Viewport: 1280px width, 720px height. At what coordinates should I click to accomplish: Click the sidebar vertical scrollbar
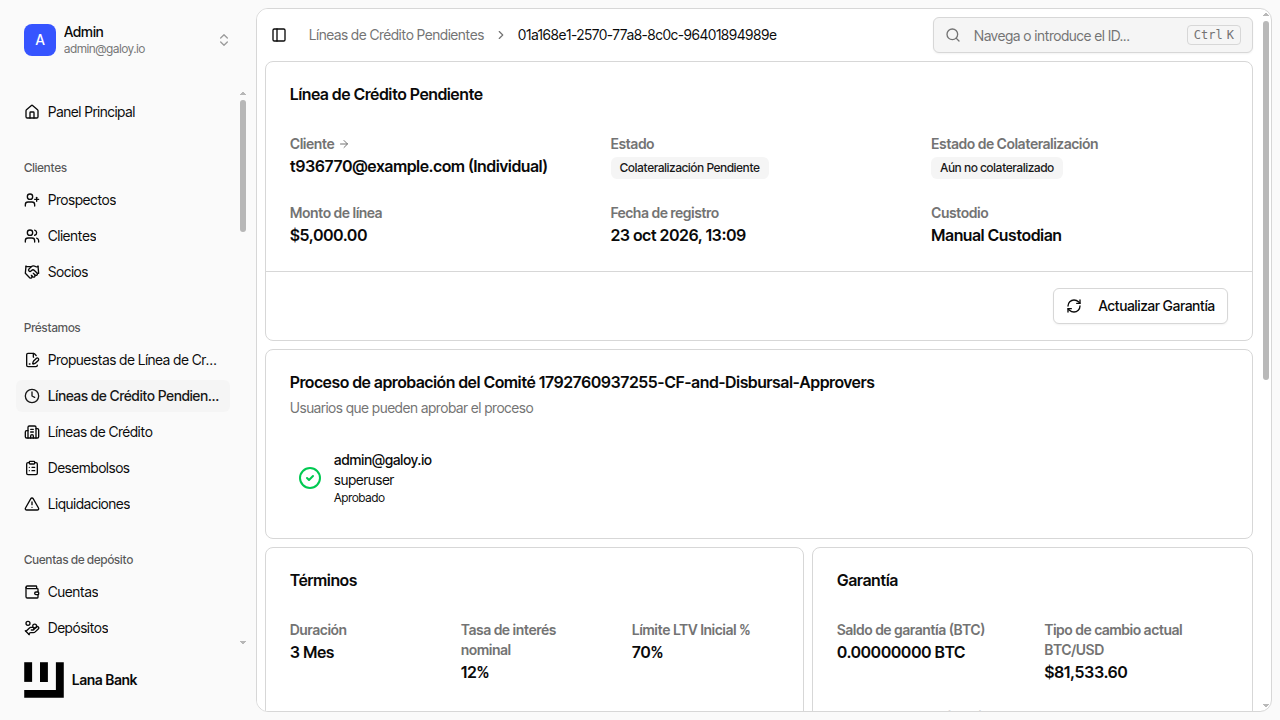[x=243, y=166]
